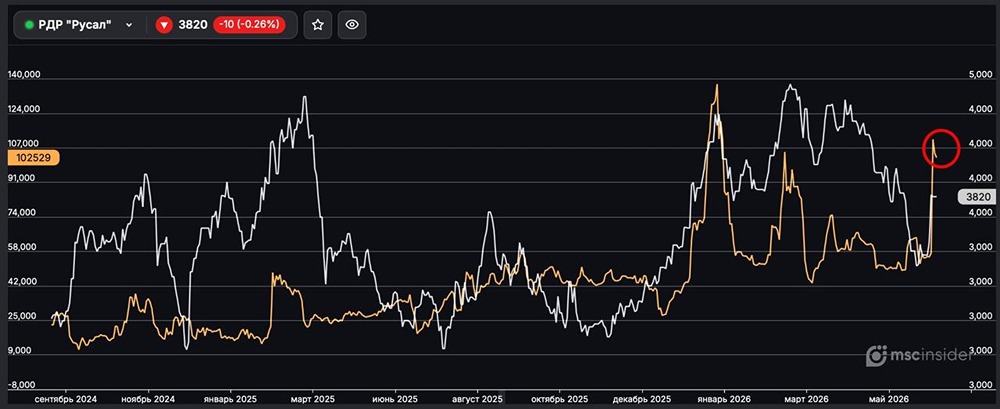Click the 5,000 right axis label

click(x=979, y=75)
